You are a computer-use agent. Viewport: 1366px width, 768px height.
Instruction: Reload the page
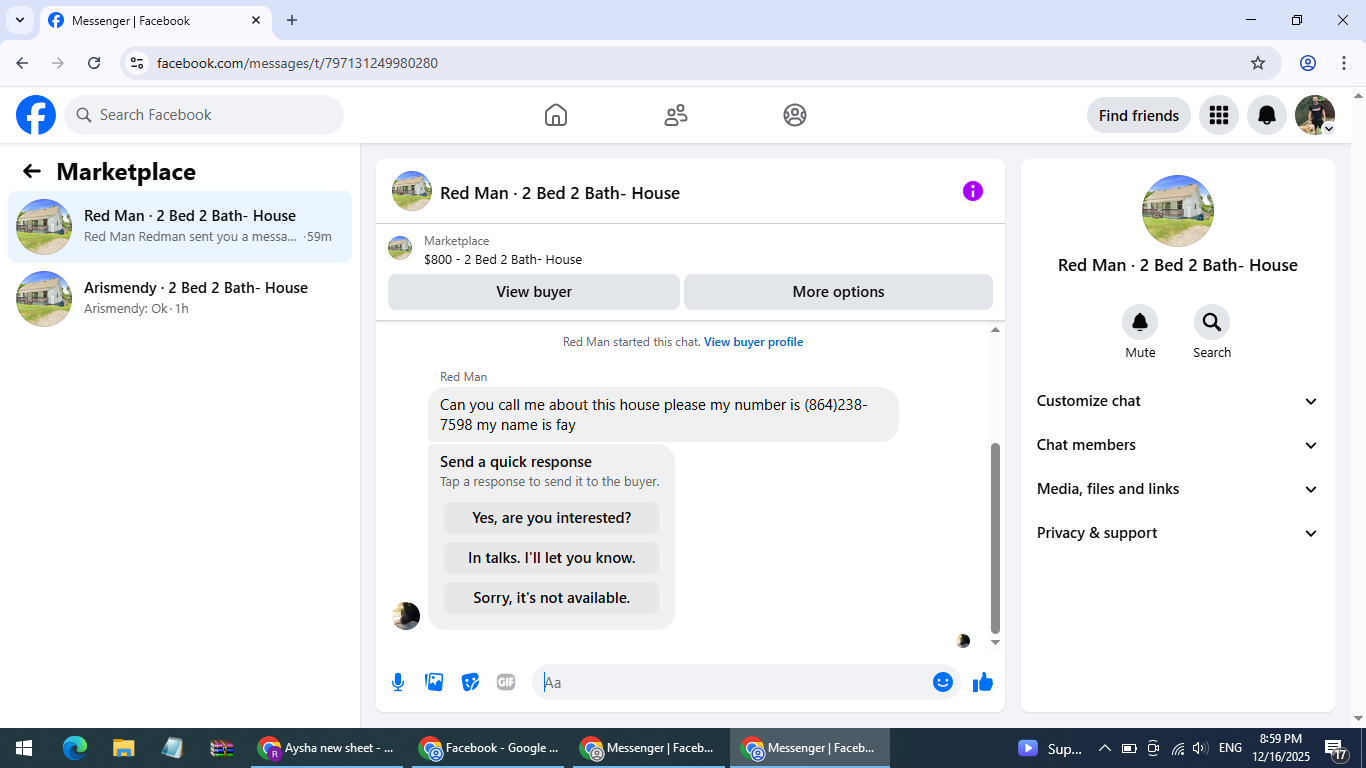click(94, 63)
